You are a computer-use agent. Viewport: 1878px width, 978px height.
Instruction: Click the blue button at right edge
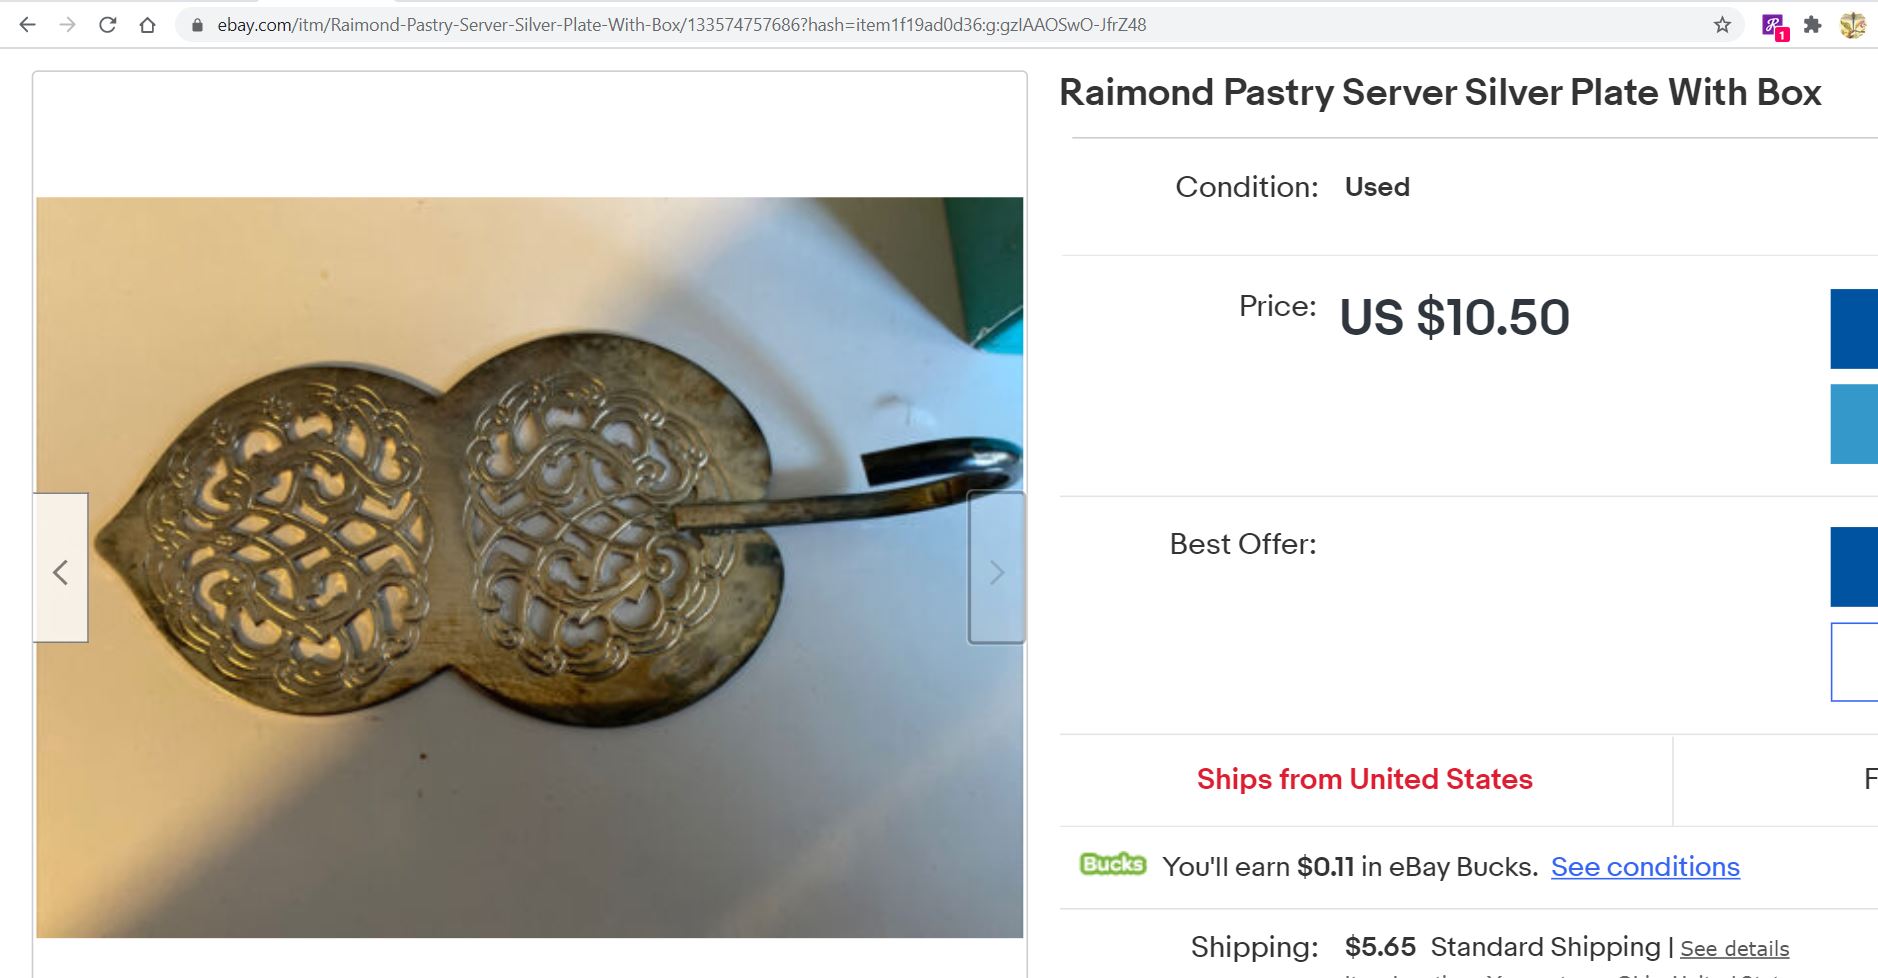(1858, 328)
